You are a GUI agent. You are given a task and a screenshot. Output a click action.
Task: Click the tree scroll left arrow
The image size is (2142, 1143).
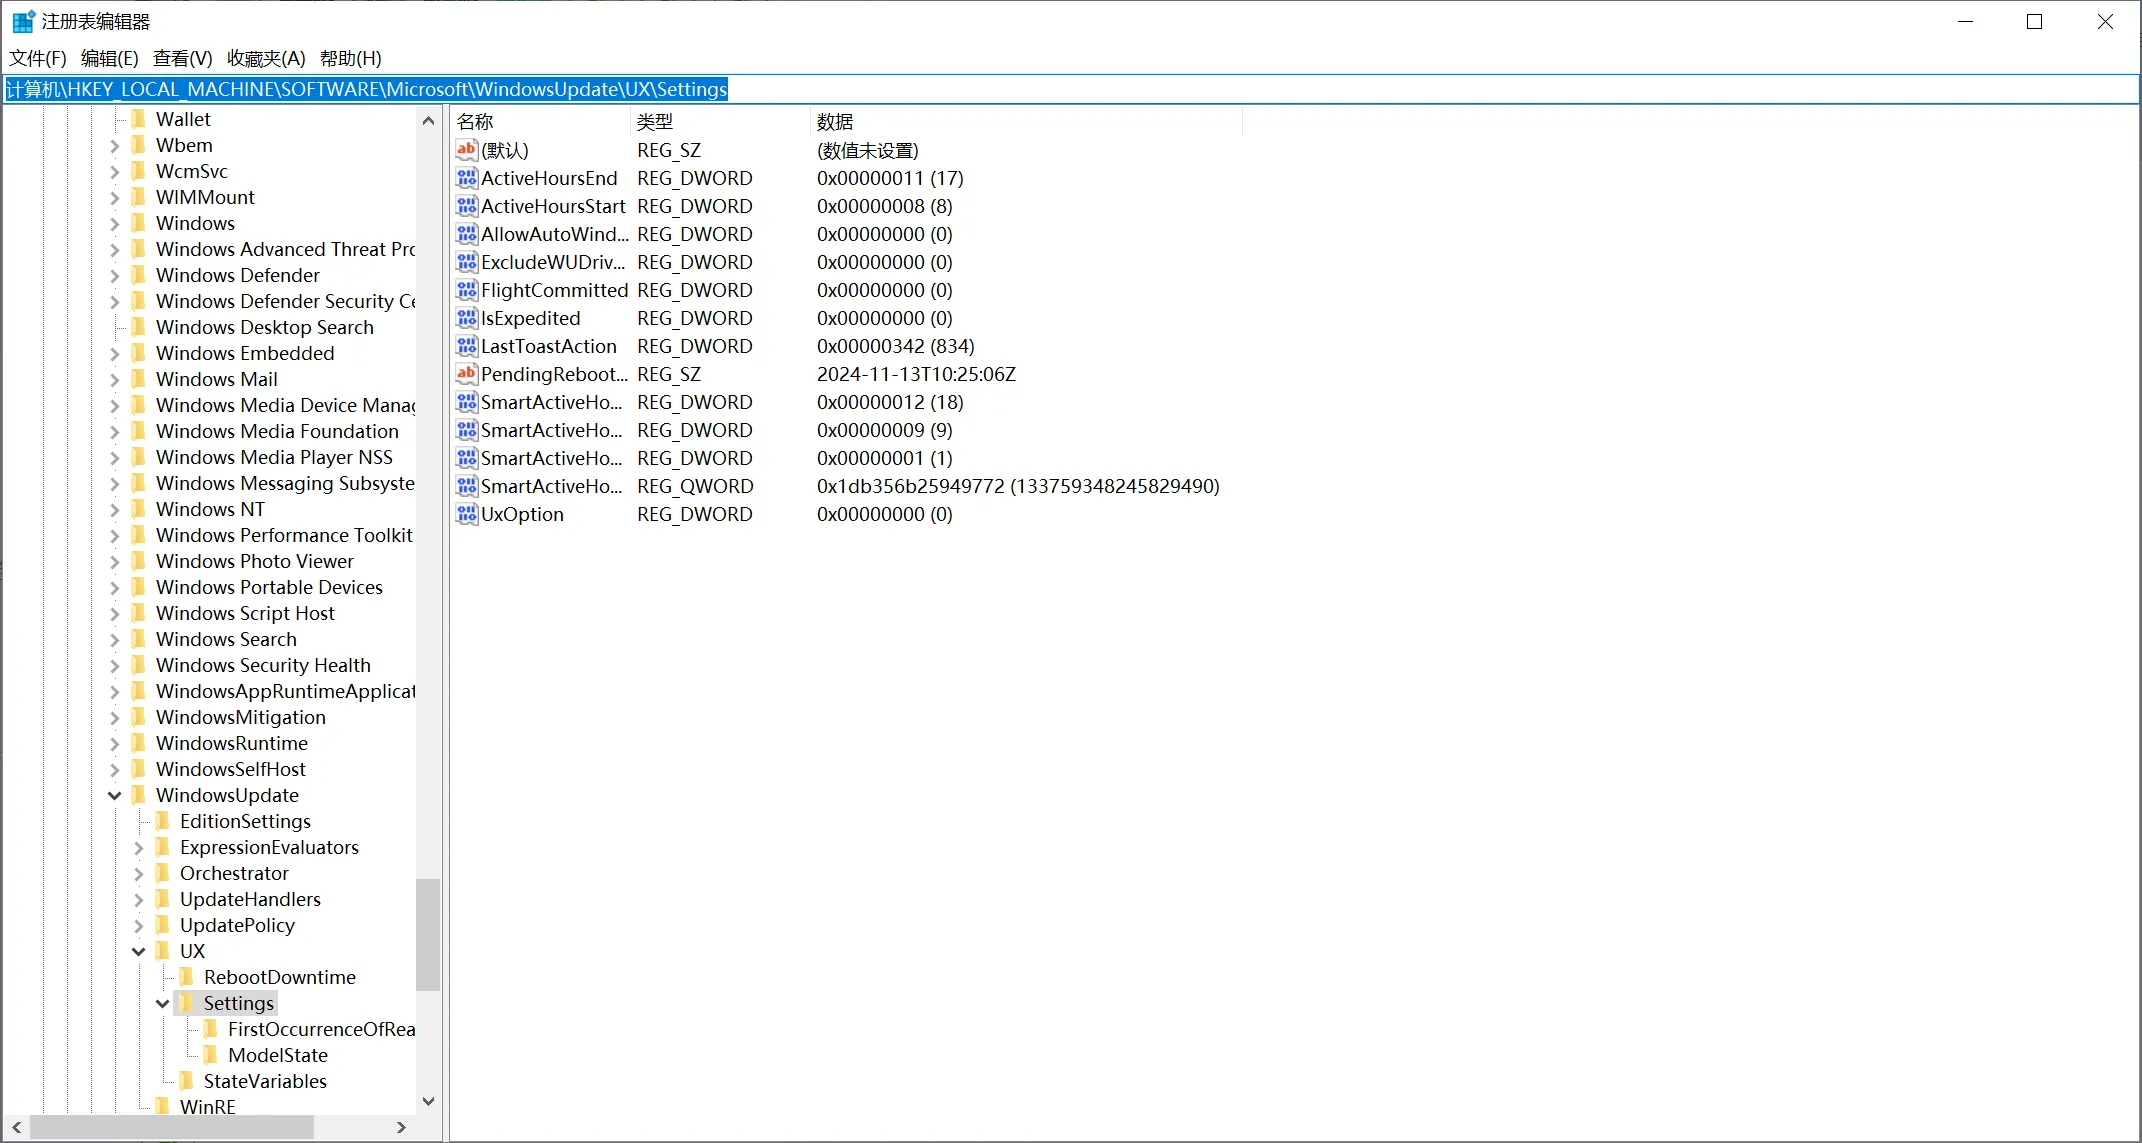pos(16,1127)
